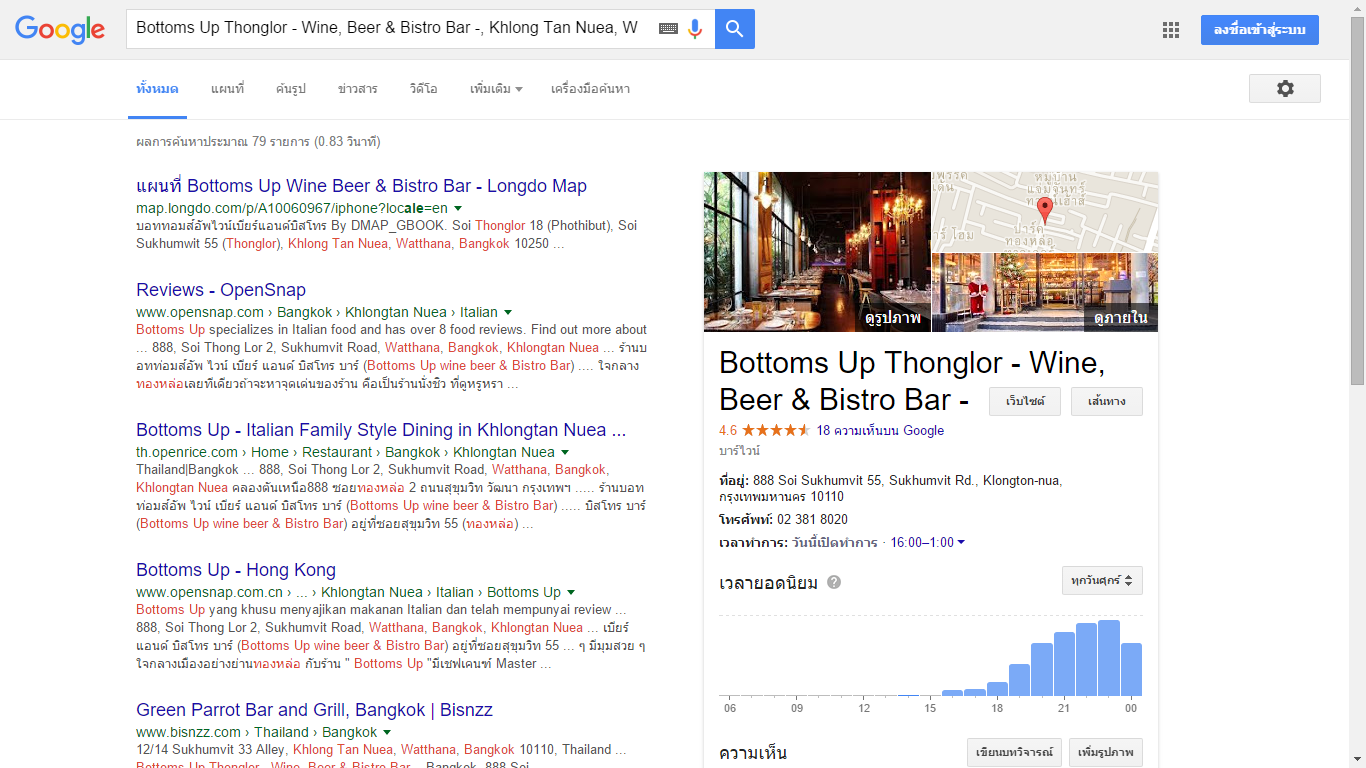Click the เพิ่มรูปภาพ add photo button
The width and height of the screenshot is (1366, 768).
1106,752
